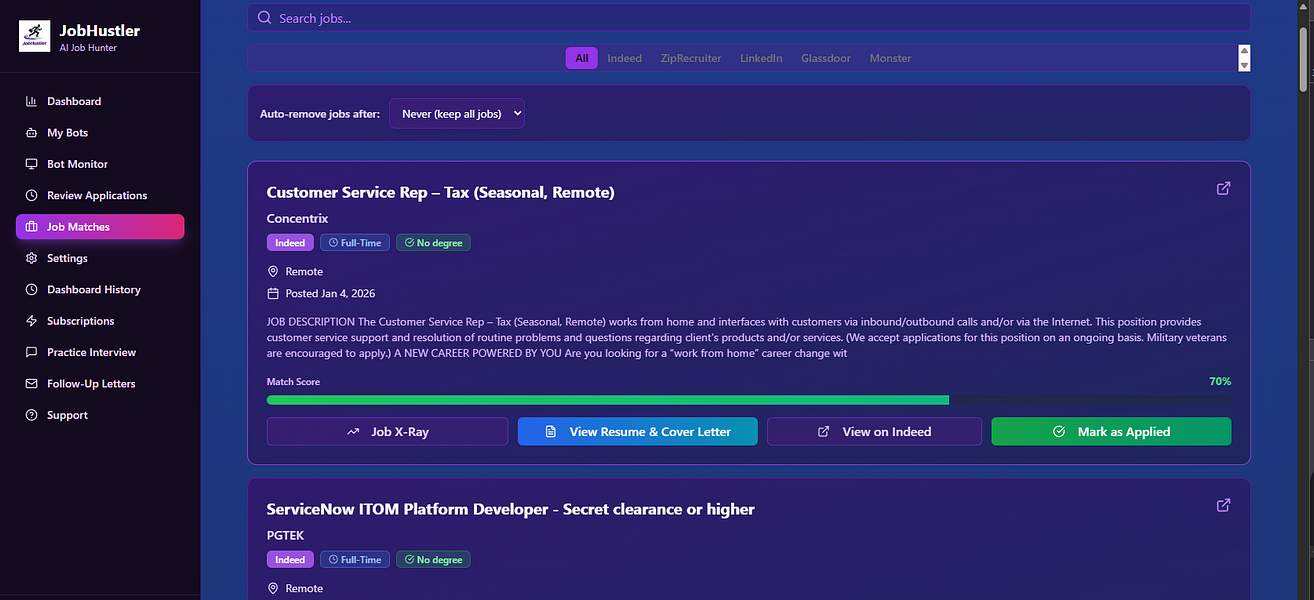Click the job description paragraph text
The image size is (1314, 600).
coord(749,337)
